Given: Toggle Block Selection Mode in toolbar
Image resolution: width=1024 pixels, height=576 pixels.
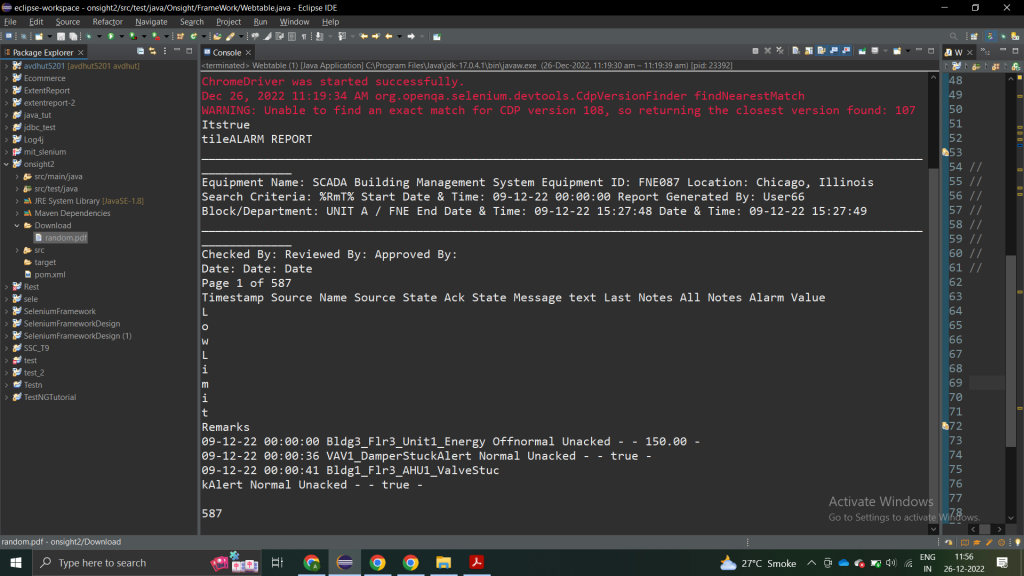Looking at the screenshot, I should coord(292,37).
